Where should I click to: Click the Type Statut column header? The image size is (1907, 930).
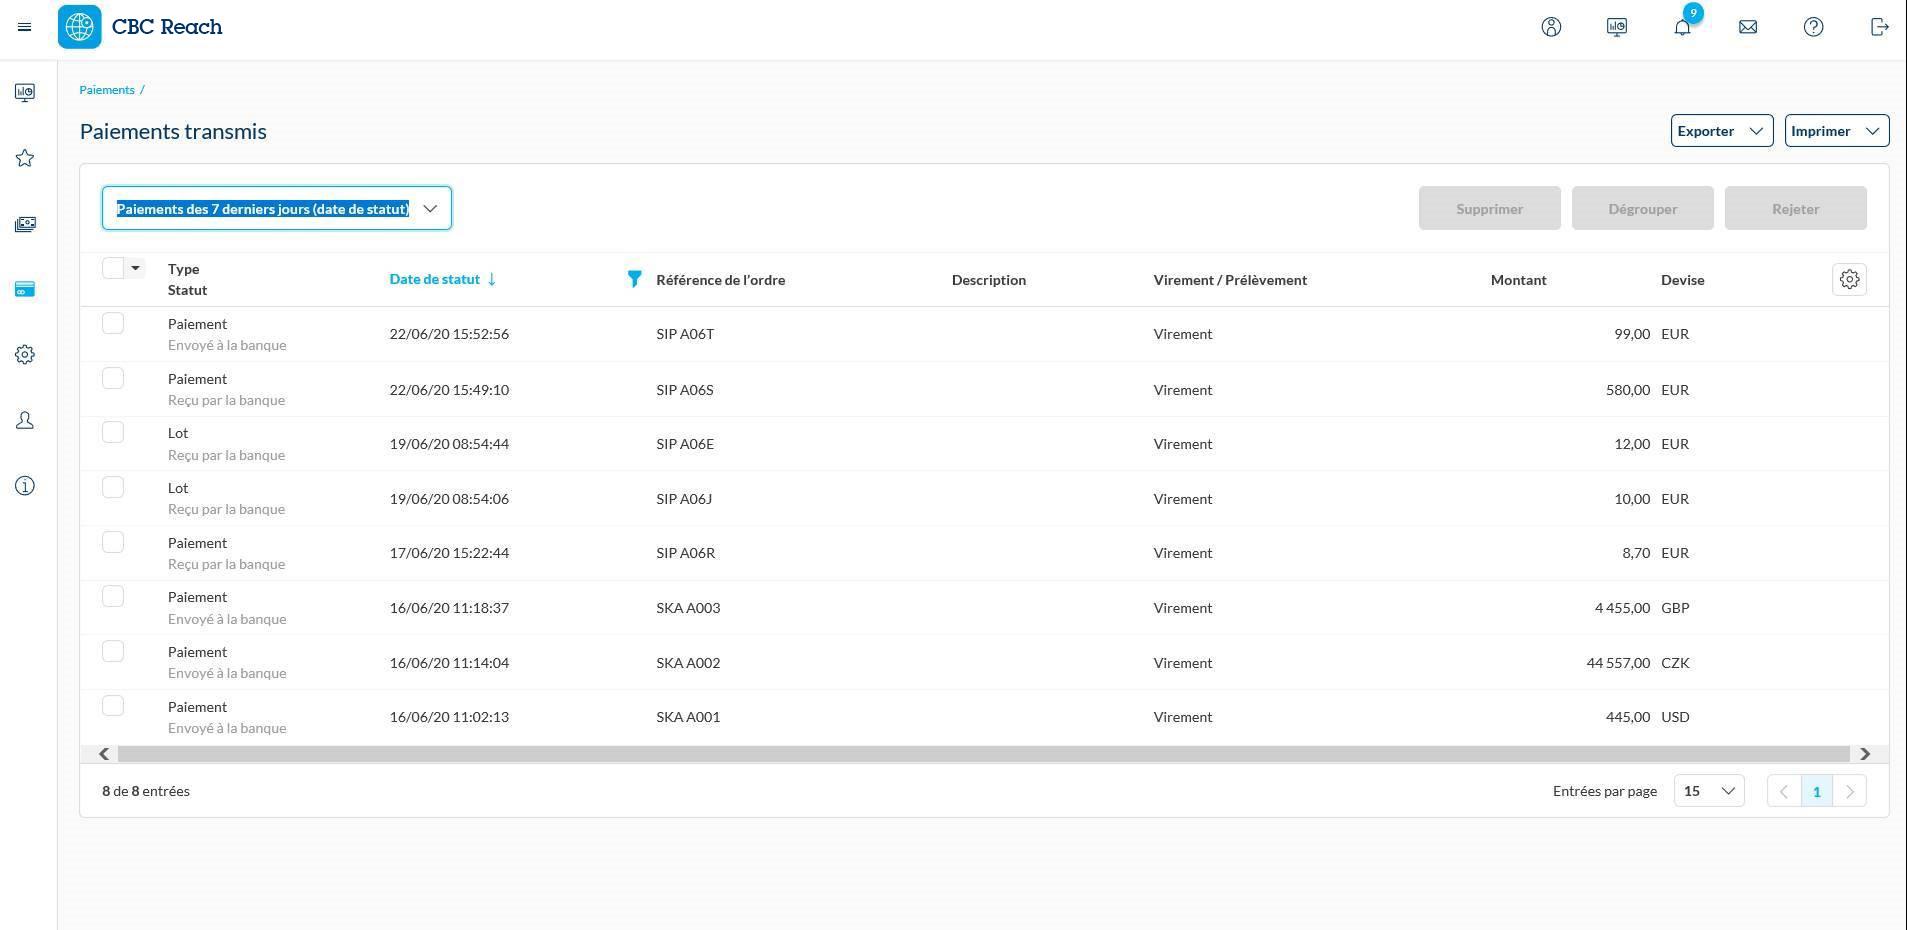188,279
